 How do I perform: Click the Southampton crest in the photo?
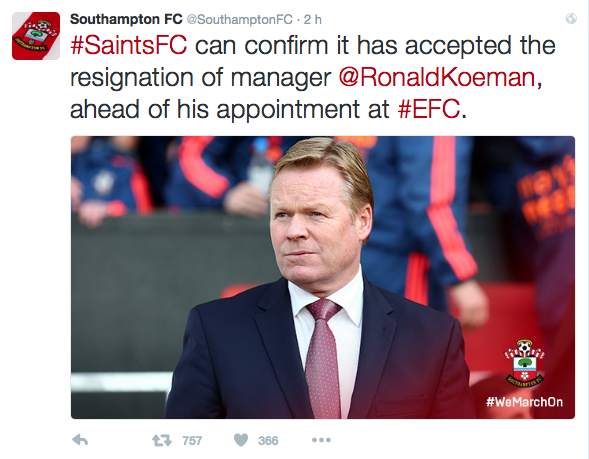[x=524, y=363]
